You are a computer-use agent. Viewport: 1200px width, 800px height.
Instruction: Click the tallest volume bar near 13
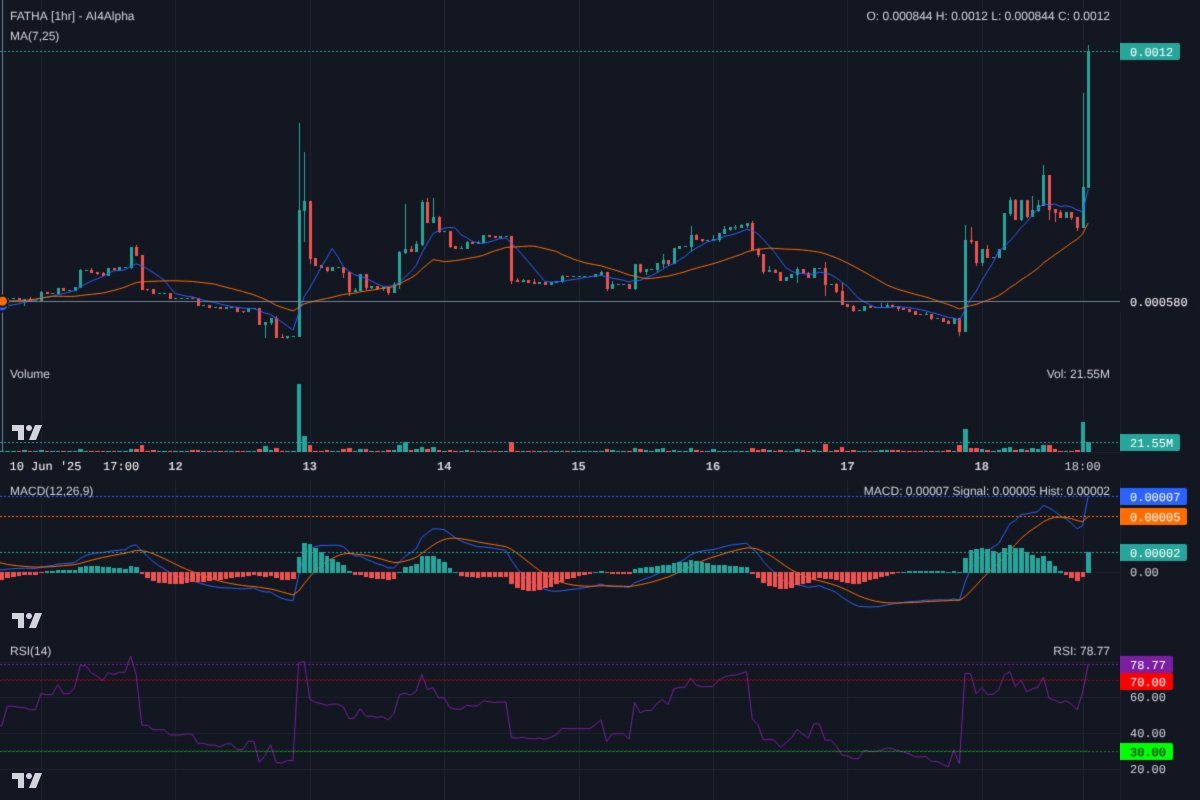point(298,417)
